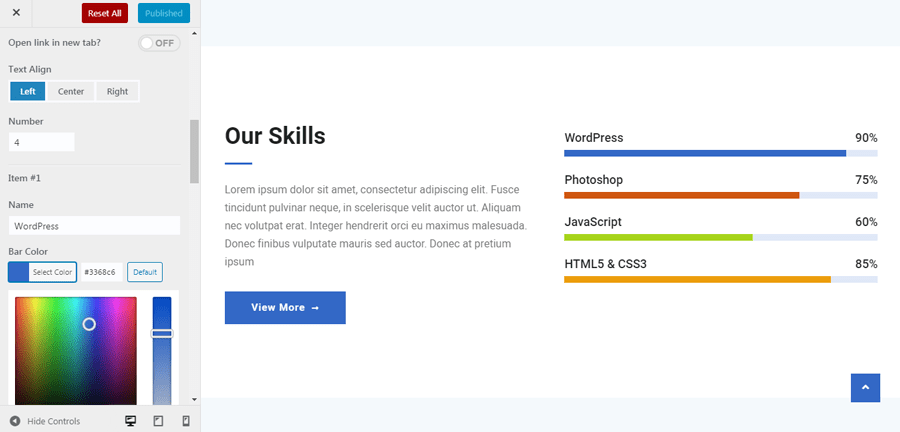The width and height of the screenshot is (900, 432).
Task: Select Right text alignment
Action: (x=117, y=91)
